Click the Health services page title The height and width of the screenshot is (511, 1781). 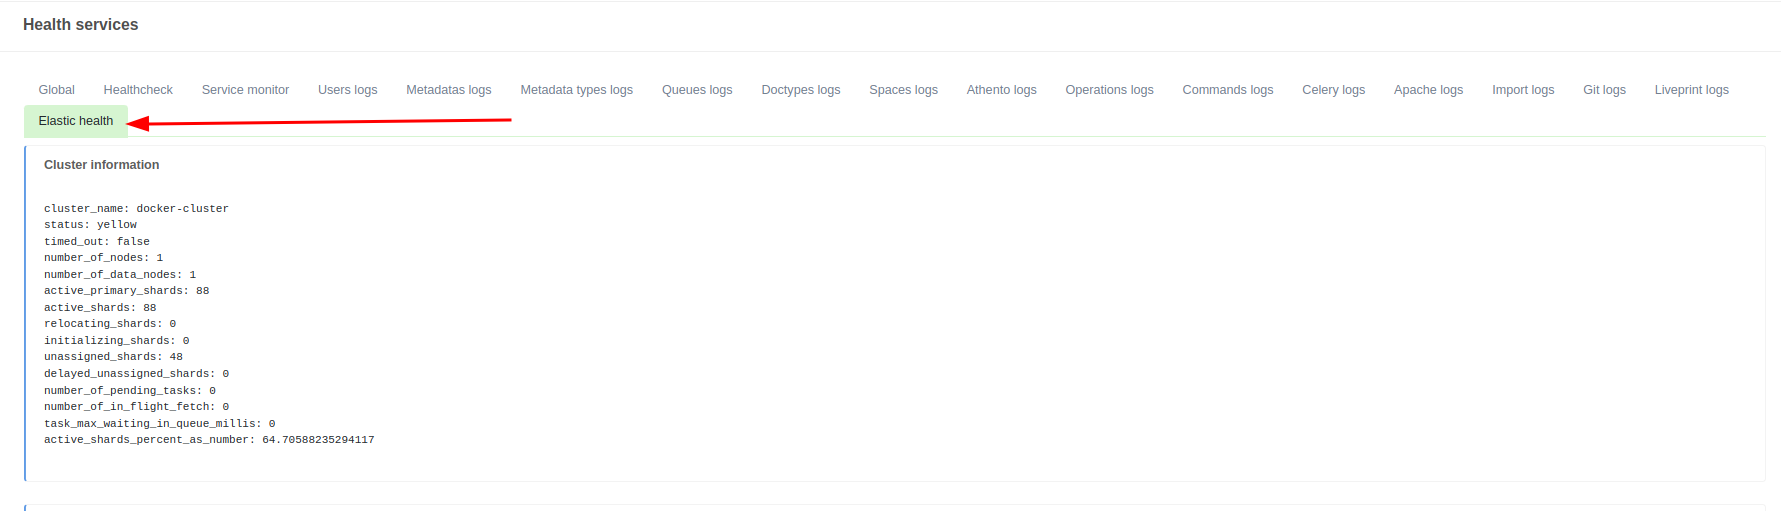pos(81,25)
